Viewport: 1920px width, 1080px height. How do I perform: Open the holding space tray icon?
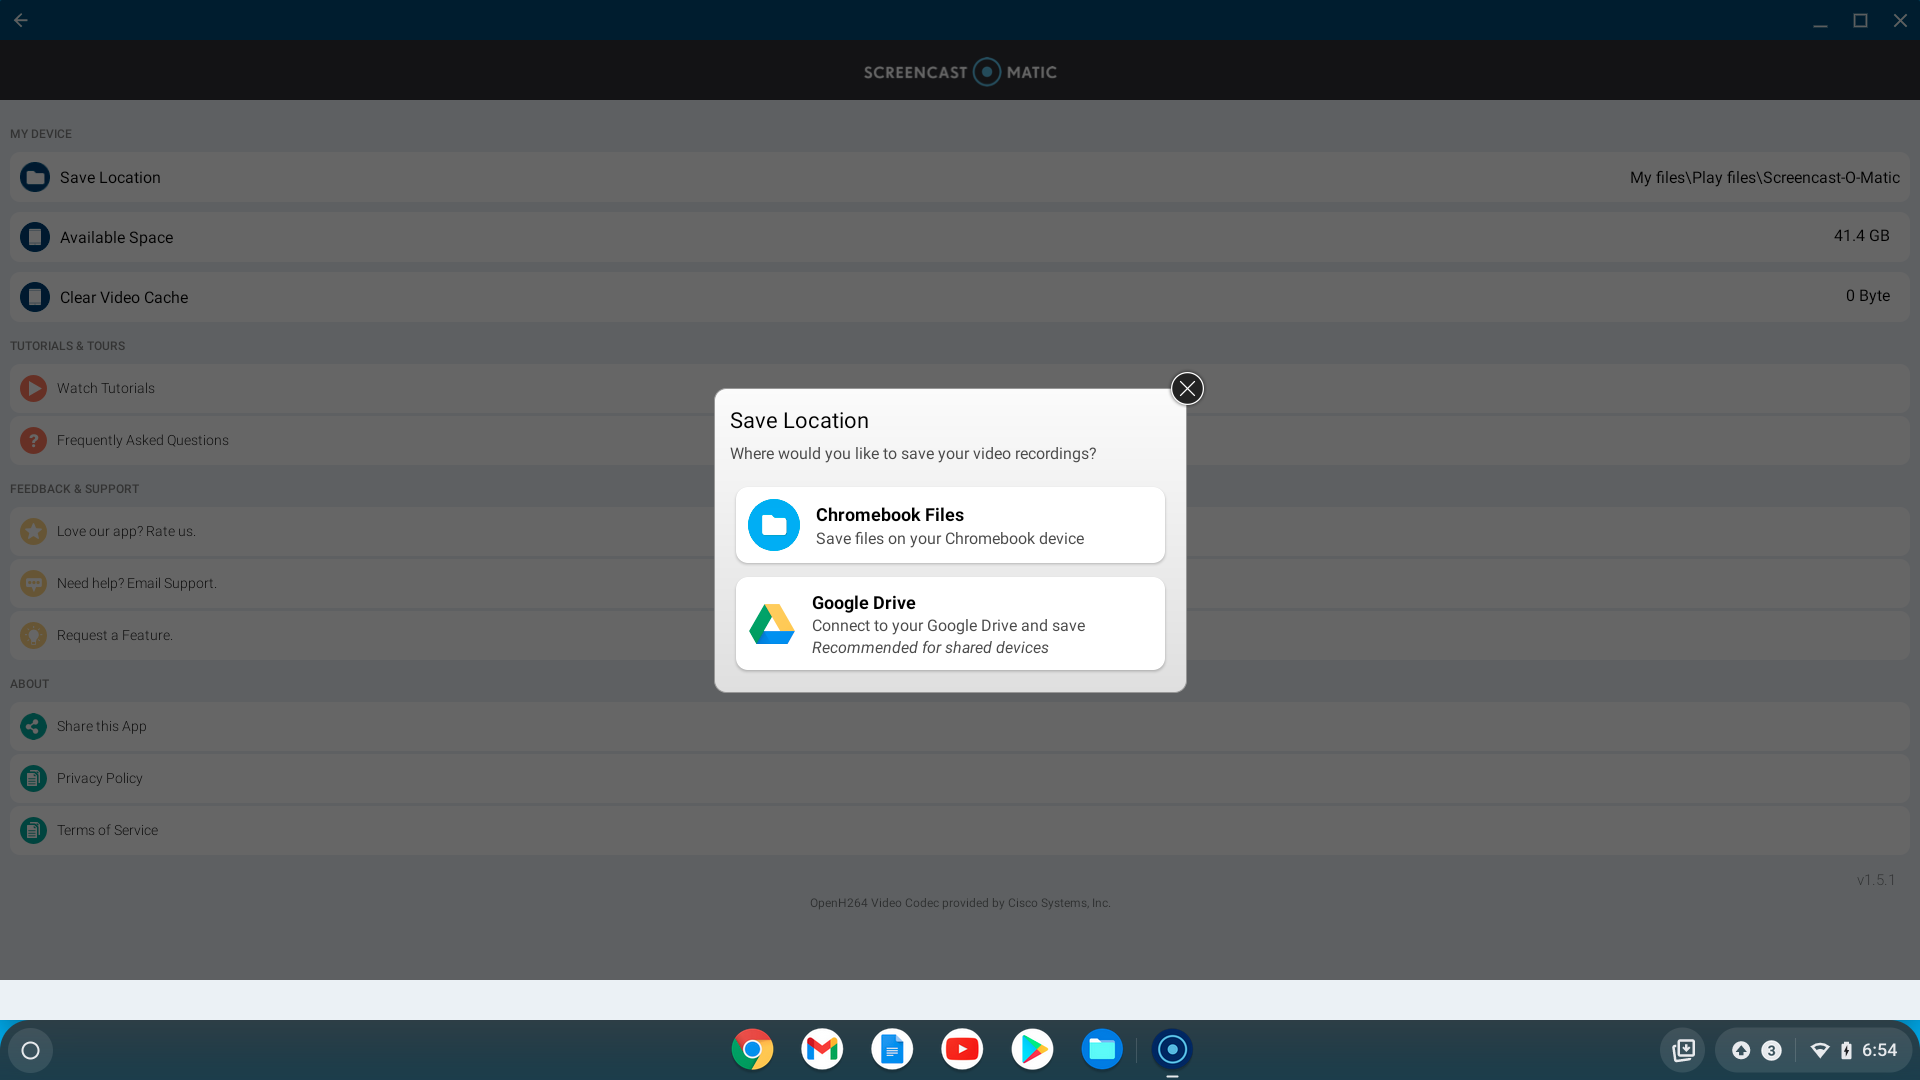1683,1050
